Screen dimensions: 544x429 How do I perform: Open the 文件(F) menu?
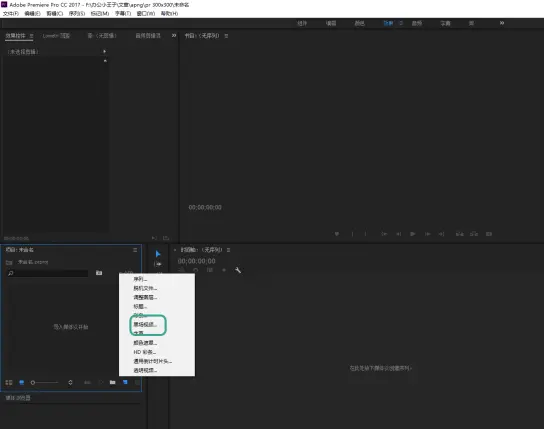tap(11, 14)
